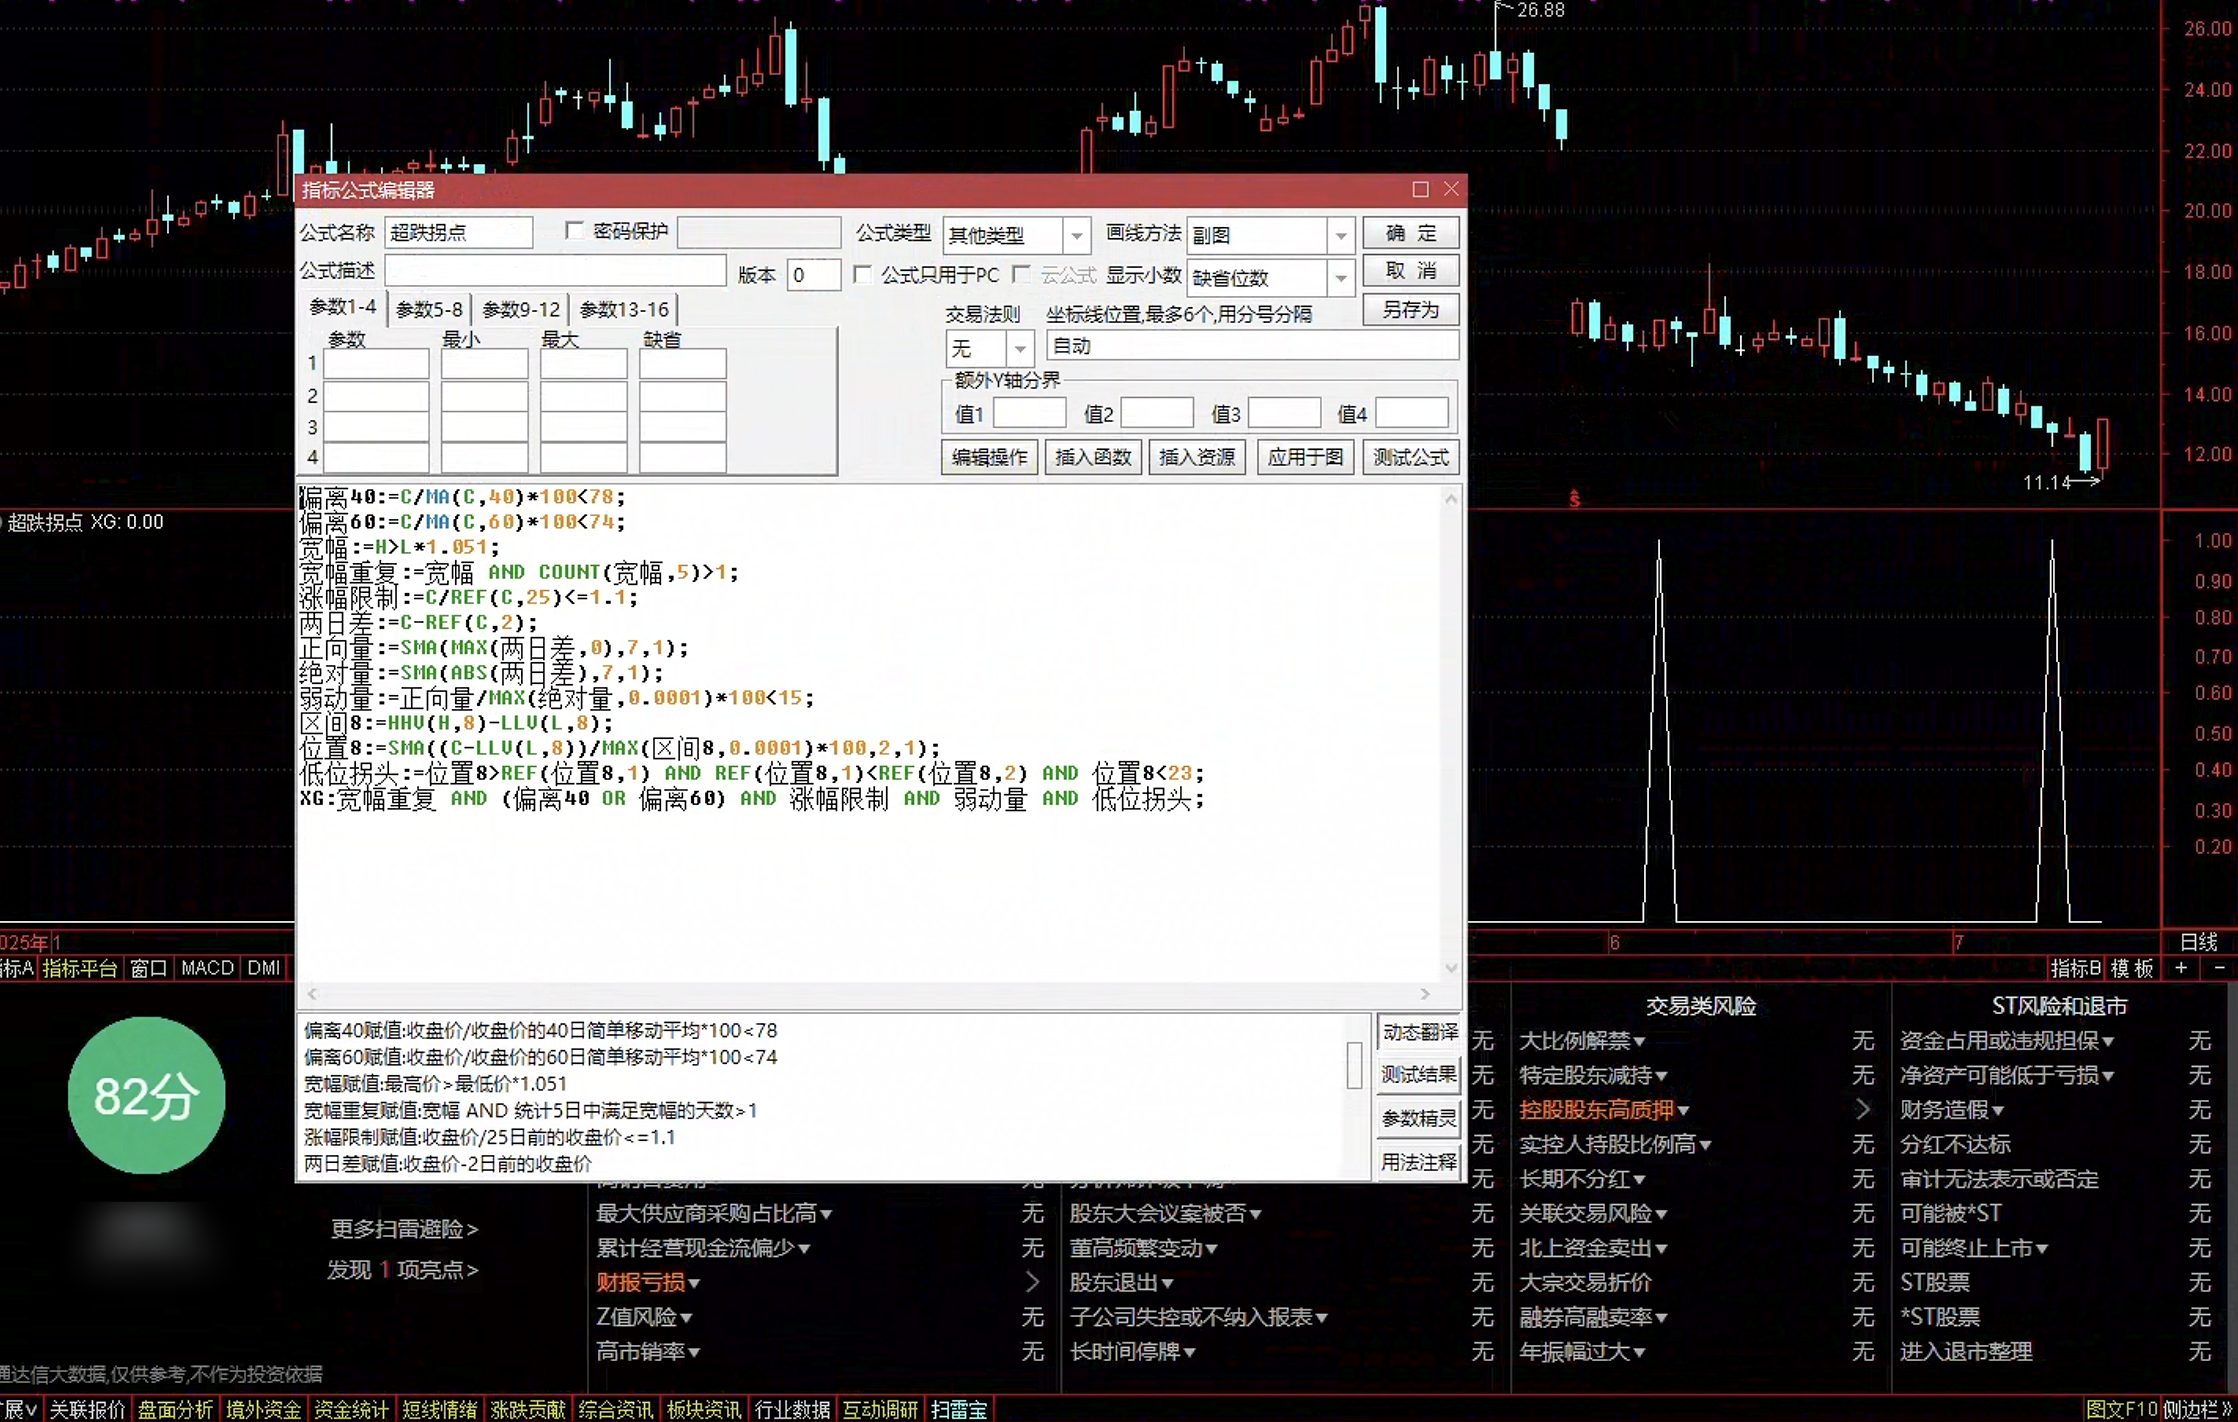The image size is (2238, 1422).
Task: Open 关联报价 bottom tab
Action: coord(87,1410)
